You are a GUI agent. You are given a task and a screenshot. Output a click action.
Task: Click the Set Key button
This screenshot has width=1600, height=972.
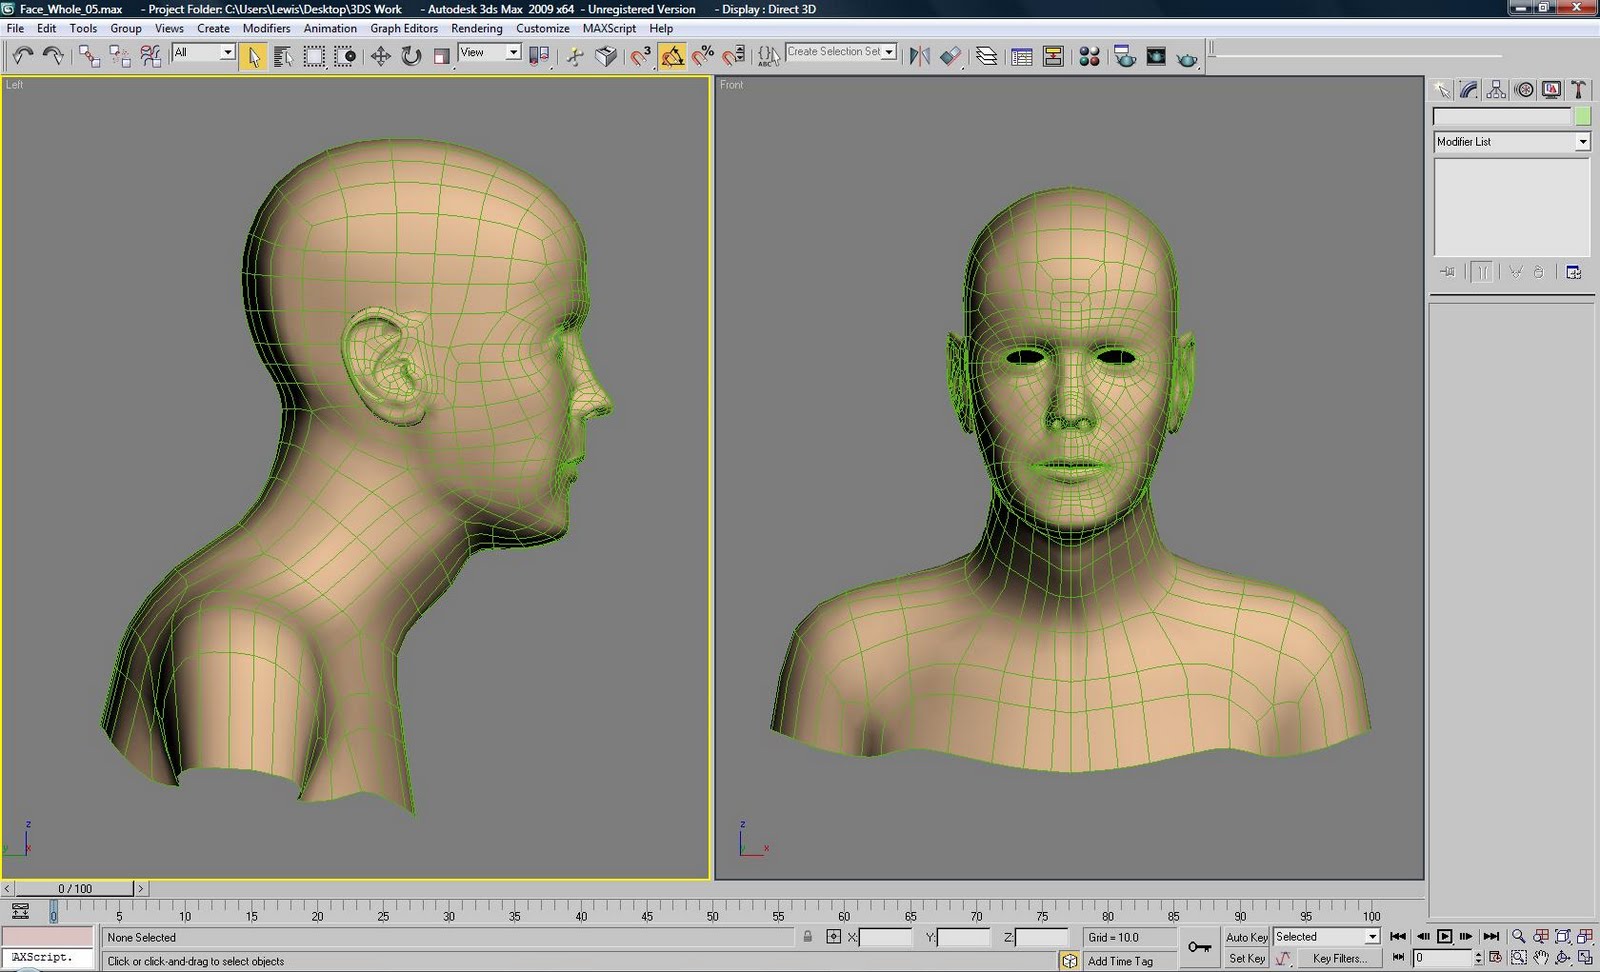pos(1246,958)
